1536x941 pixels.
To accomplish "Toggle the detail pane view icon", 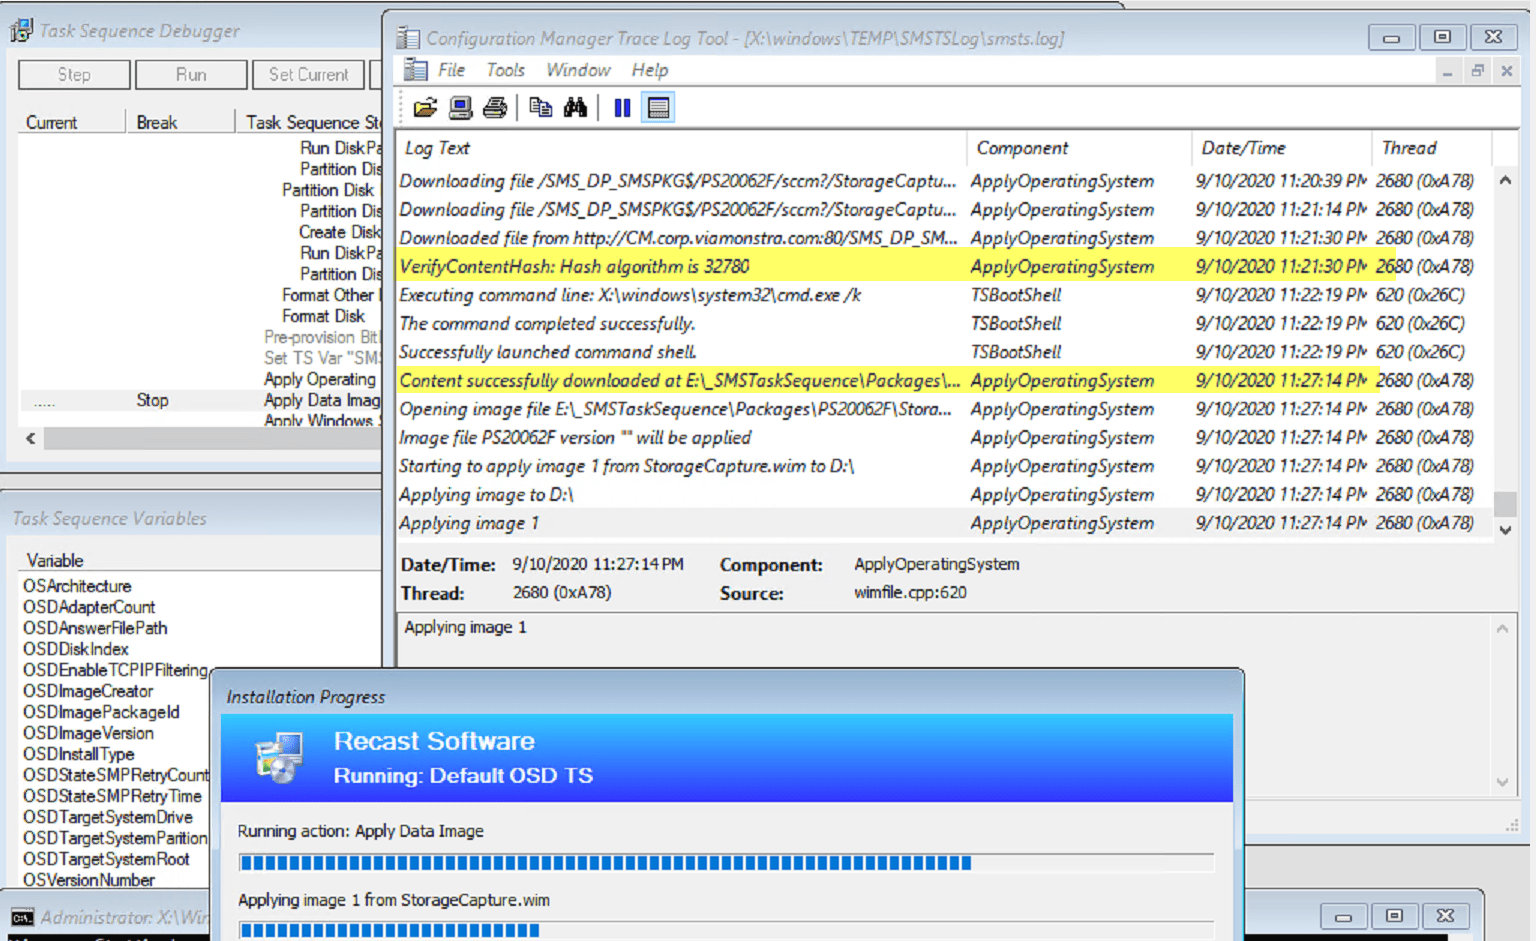I will tap(658, 107).
